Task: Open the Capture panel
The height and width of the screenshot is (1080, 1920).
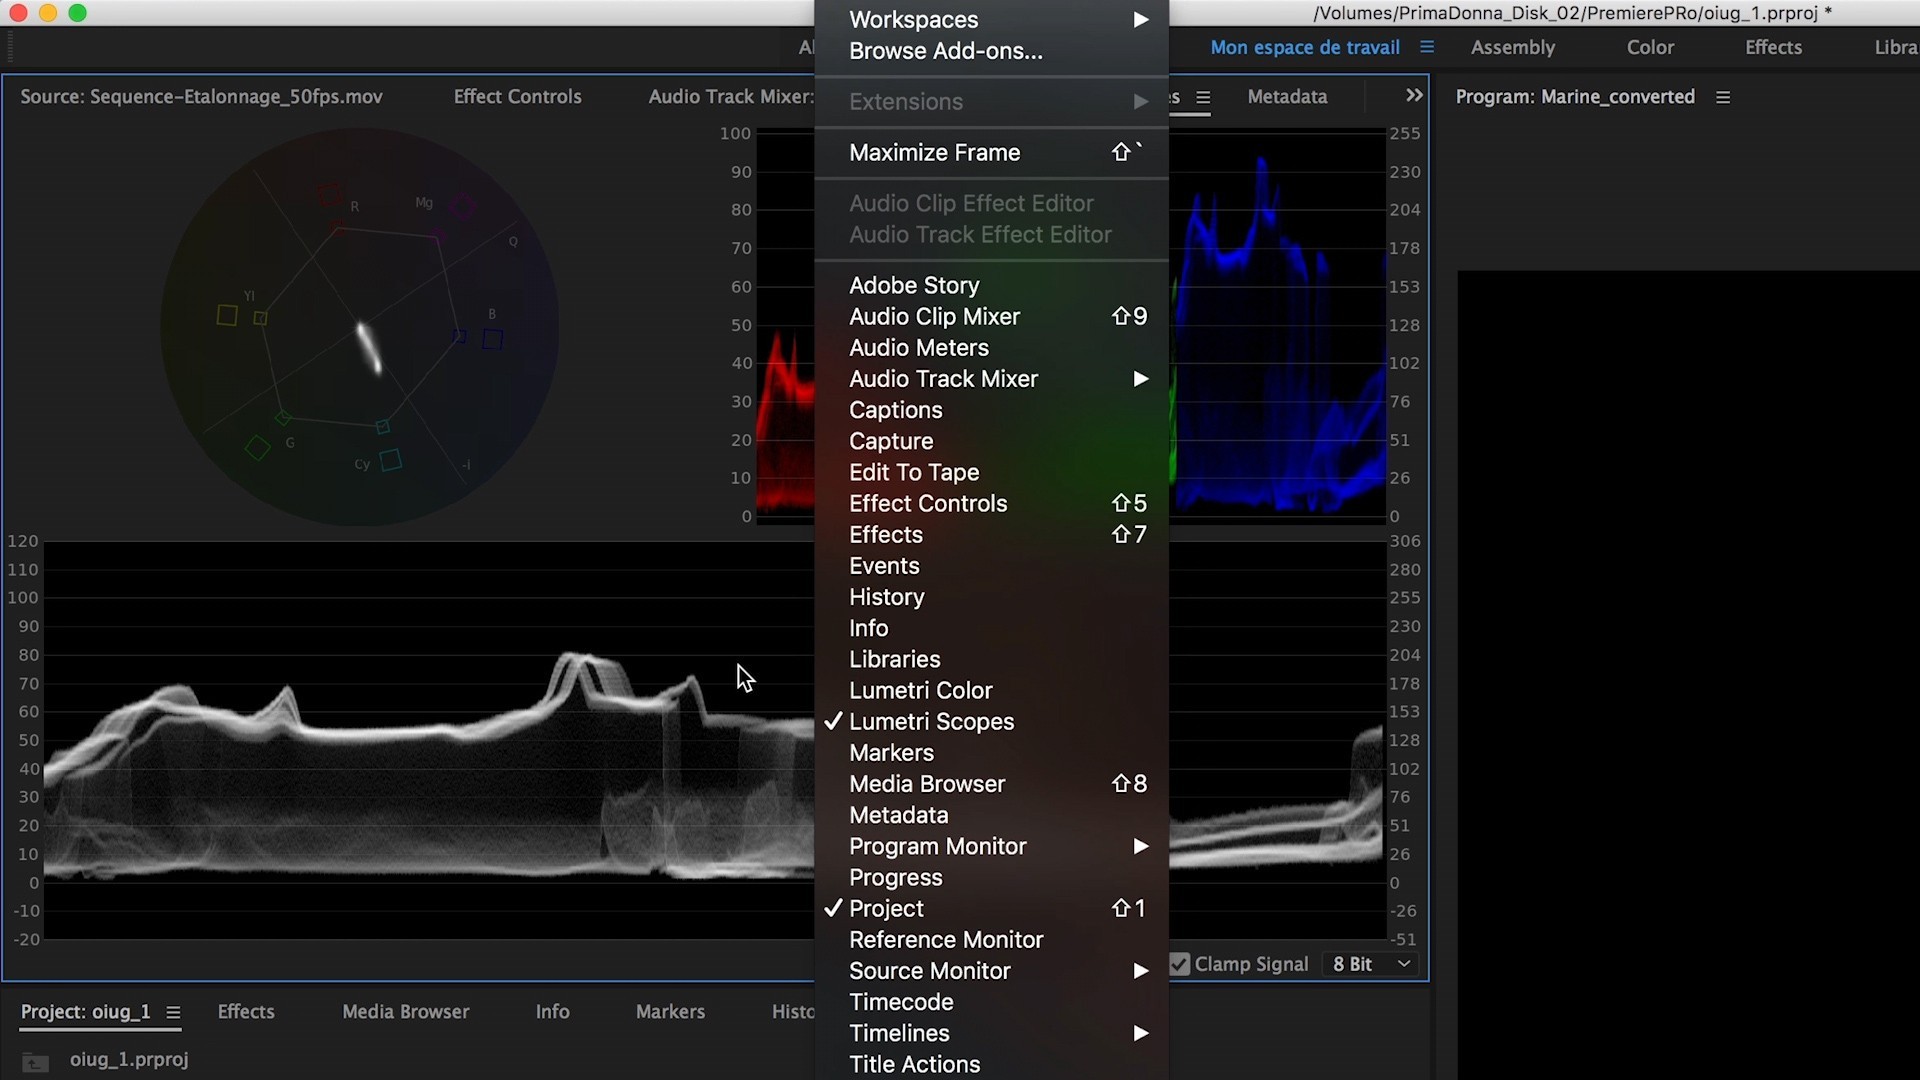Action: coord(992,441)
